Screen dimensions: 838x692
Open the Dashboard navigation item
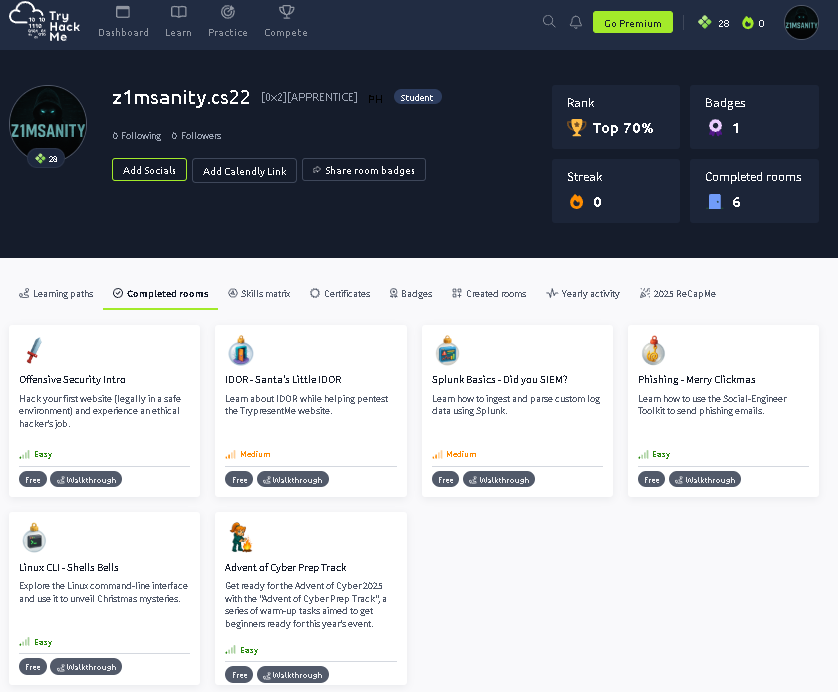[123, 22]
